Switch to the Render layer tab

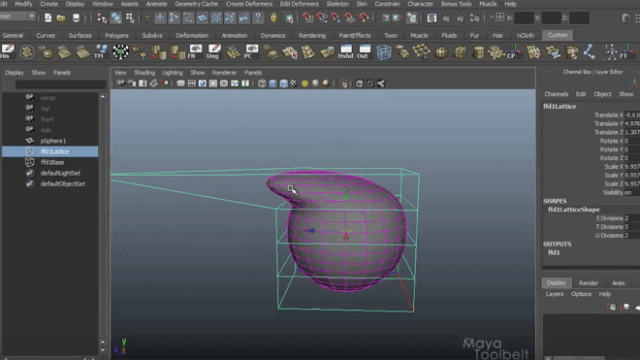tap(588, 283)
